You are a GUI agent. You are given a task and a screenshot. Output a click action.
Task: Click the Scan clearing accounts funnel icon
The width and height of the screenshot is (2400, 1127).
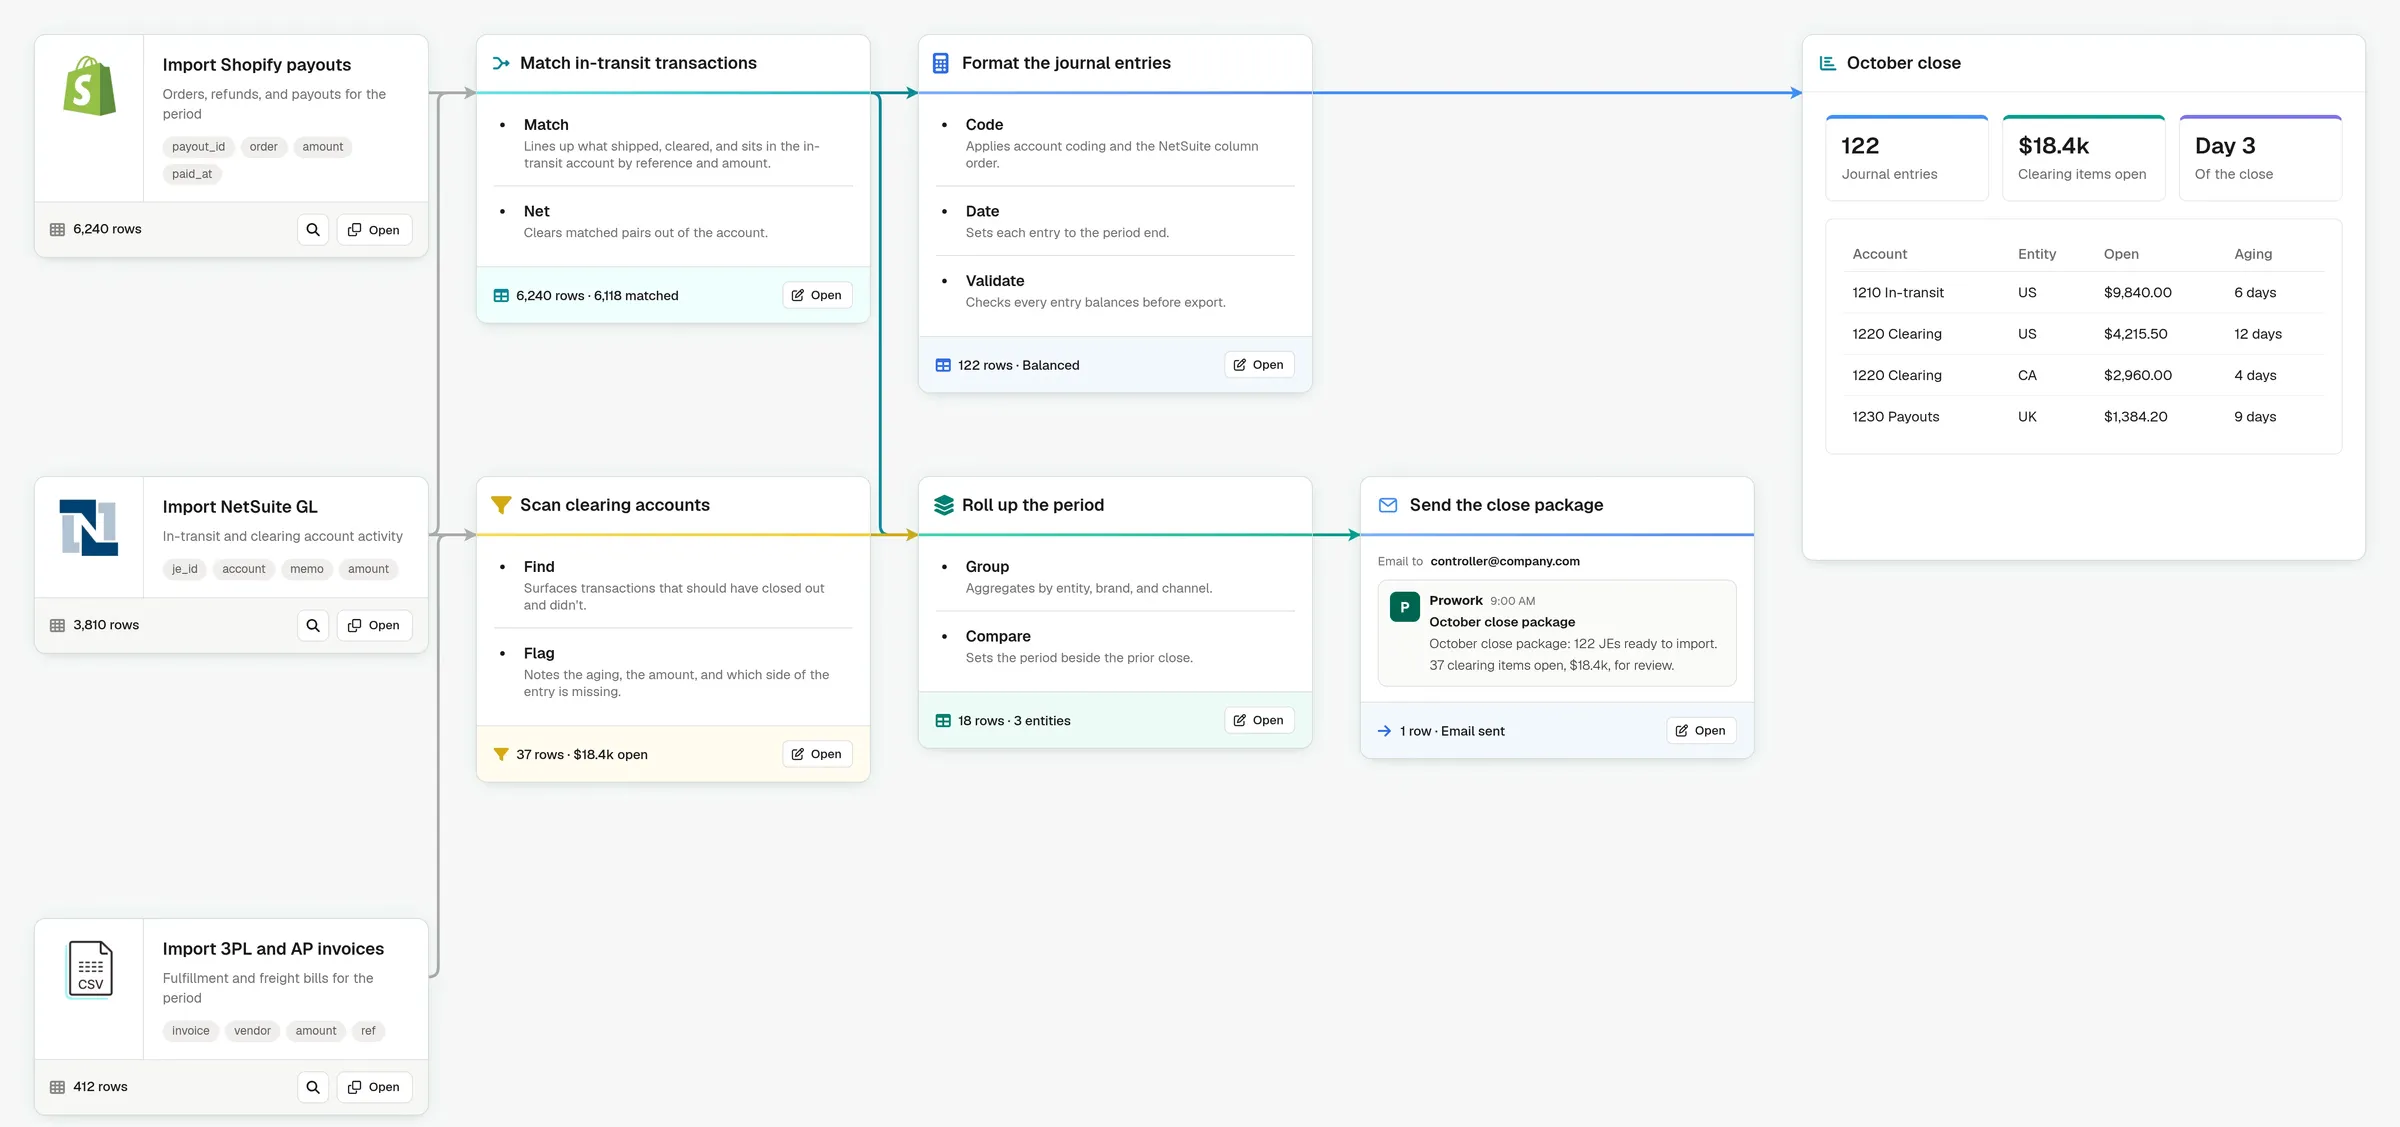point(501,505)
